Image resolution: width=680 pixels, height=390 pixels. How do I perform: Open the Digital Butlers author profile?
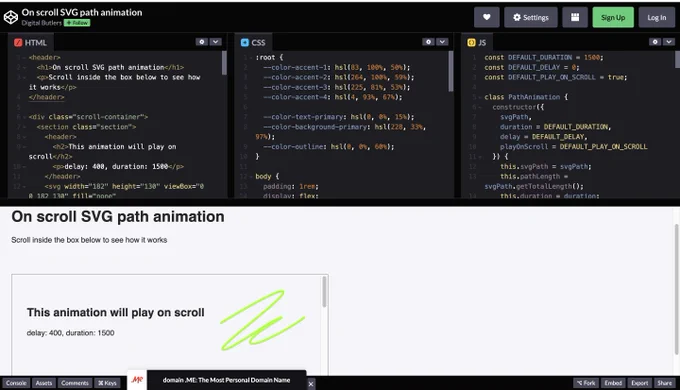pos(42,23)
